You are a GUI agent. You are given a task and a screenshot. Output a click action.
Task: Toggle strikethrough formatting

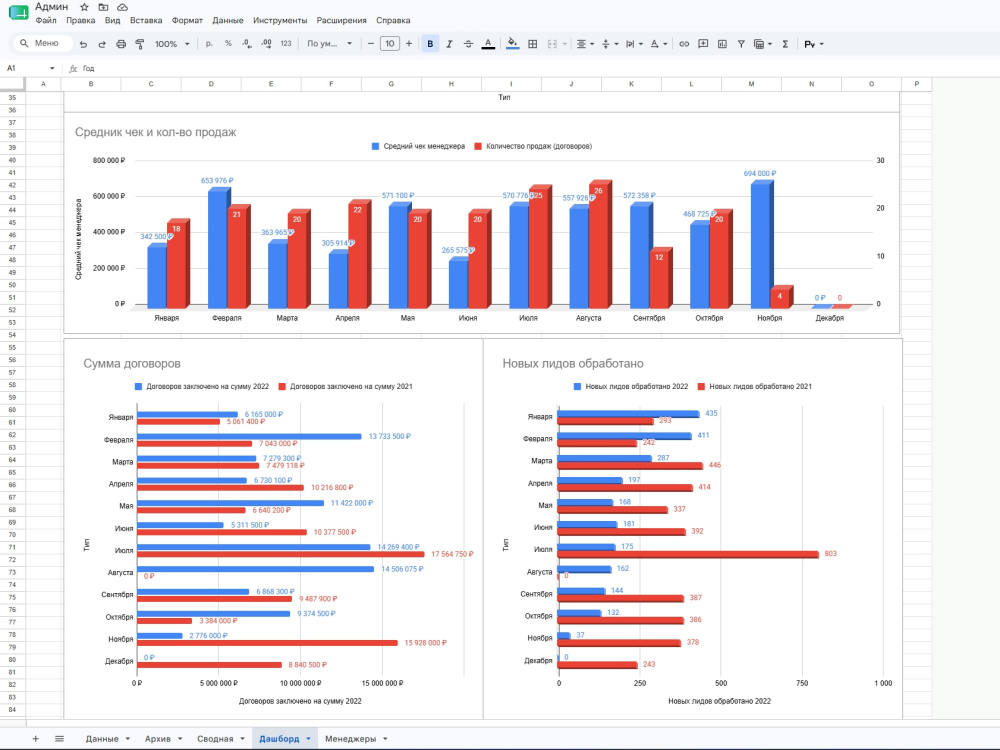pyautogui.click(x=468, y=44)
